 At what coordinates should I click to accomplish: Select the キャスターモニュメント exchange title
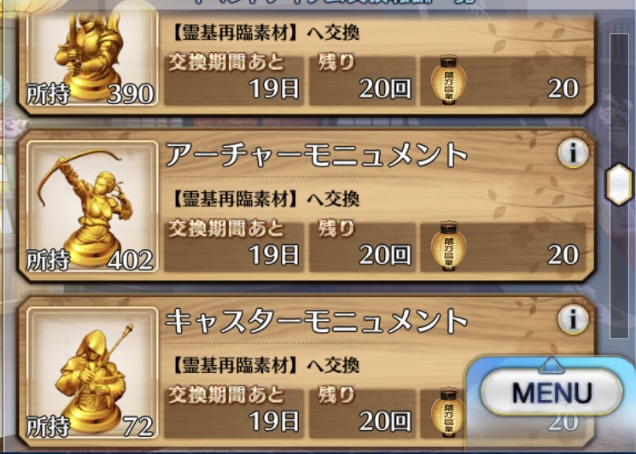(317, 321)
